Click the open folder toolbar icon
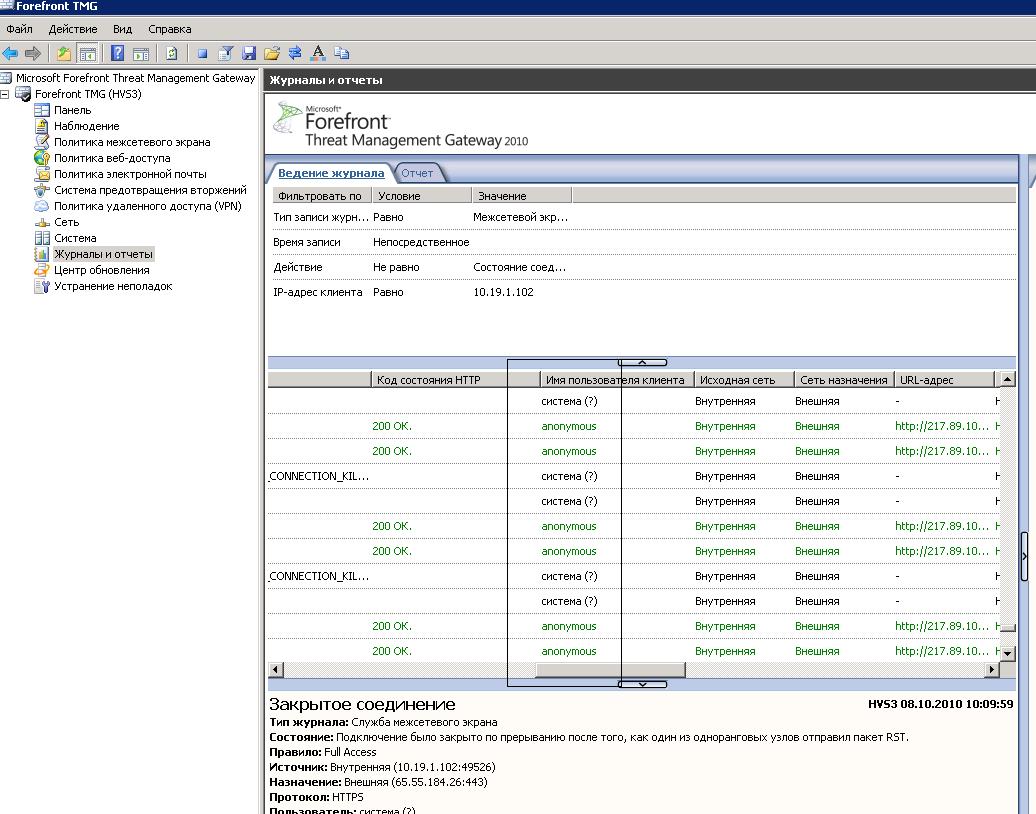The width and height of the screenshot is (1036, 814). [x=272, y=53]
